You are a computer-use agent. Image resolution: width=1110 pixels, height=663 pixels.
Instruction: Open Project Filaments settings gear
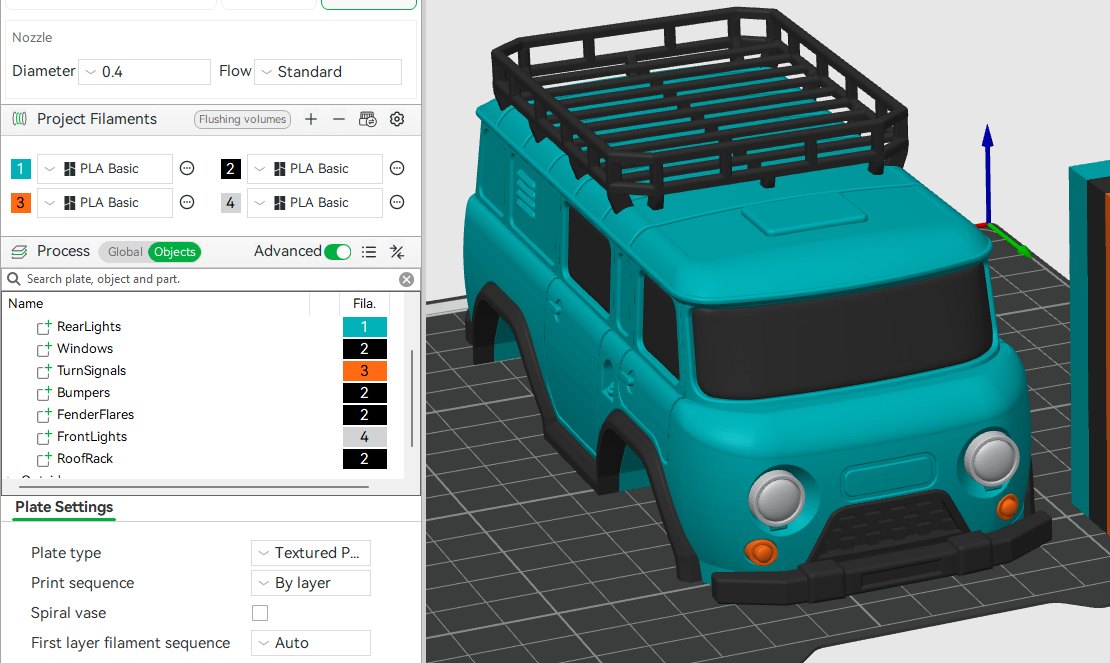397,119
